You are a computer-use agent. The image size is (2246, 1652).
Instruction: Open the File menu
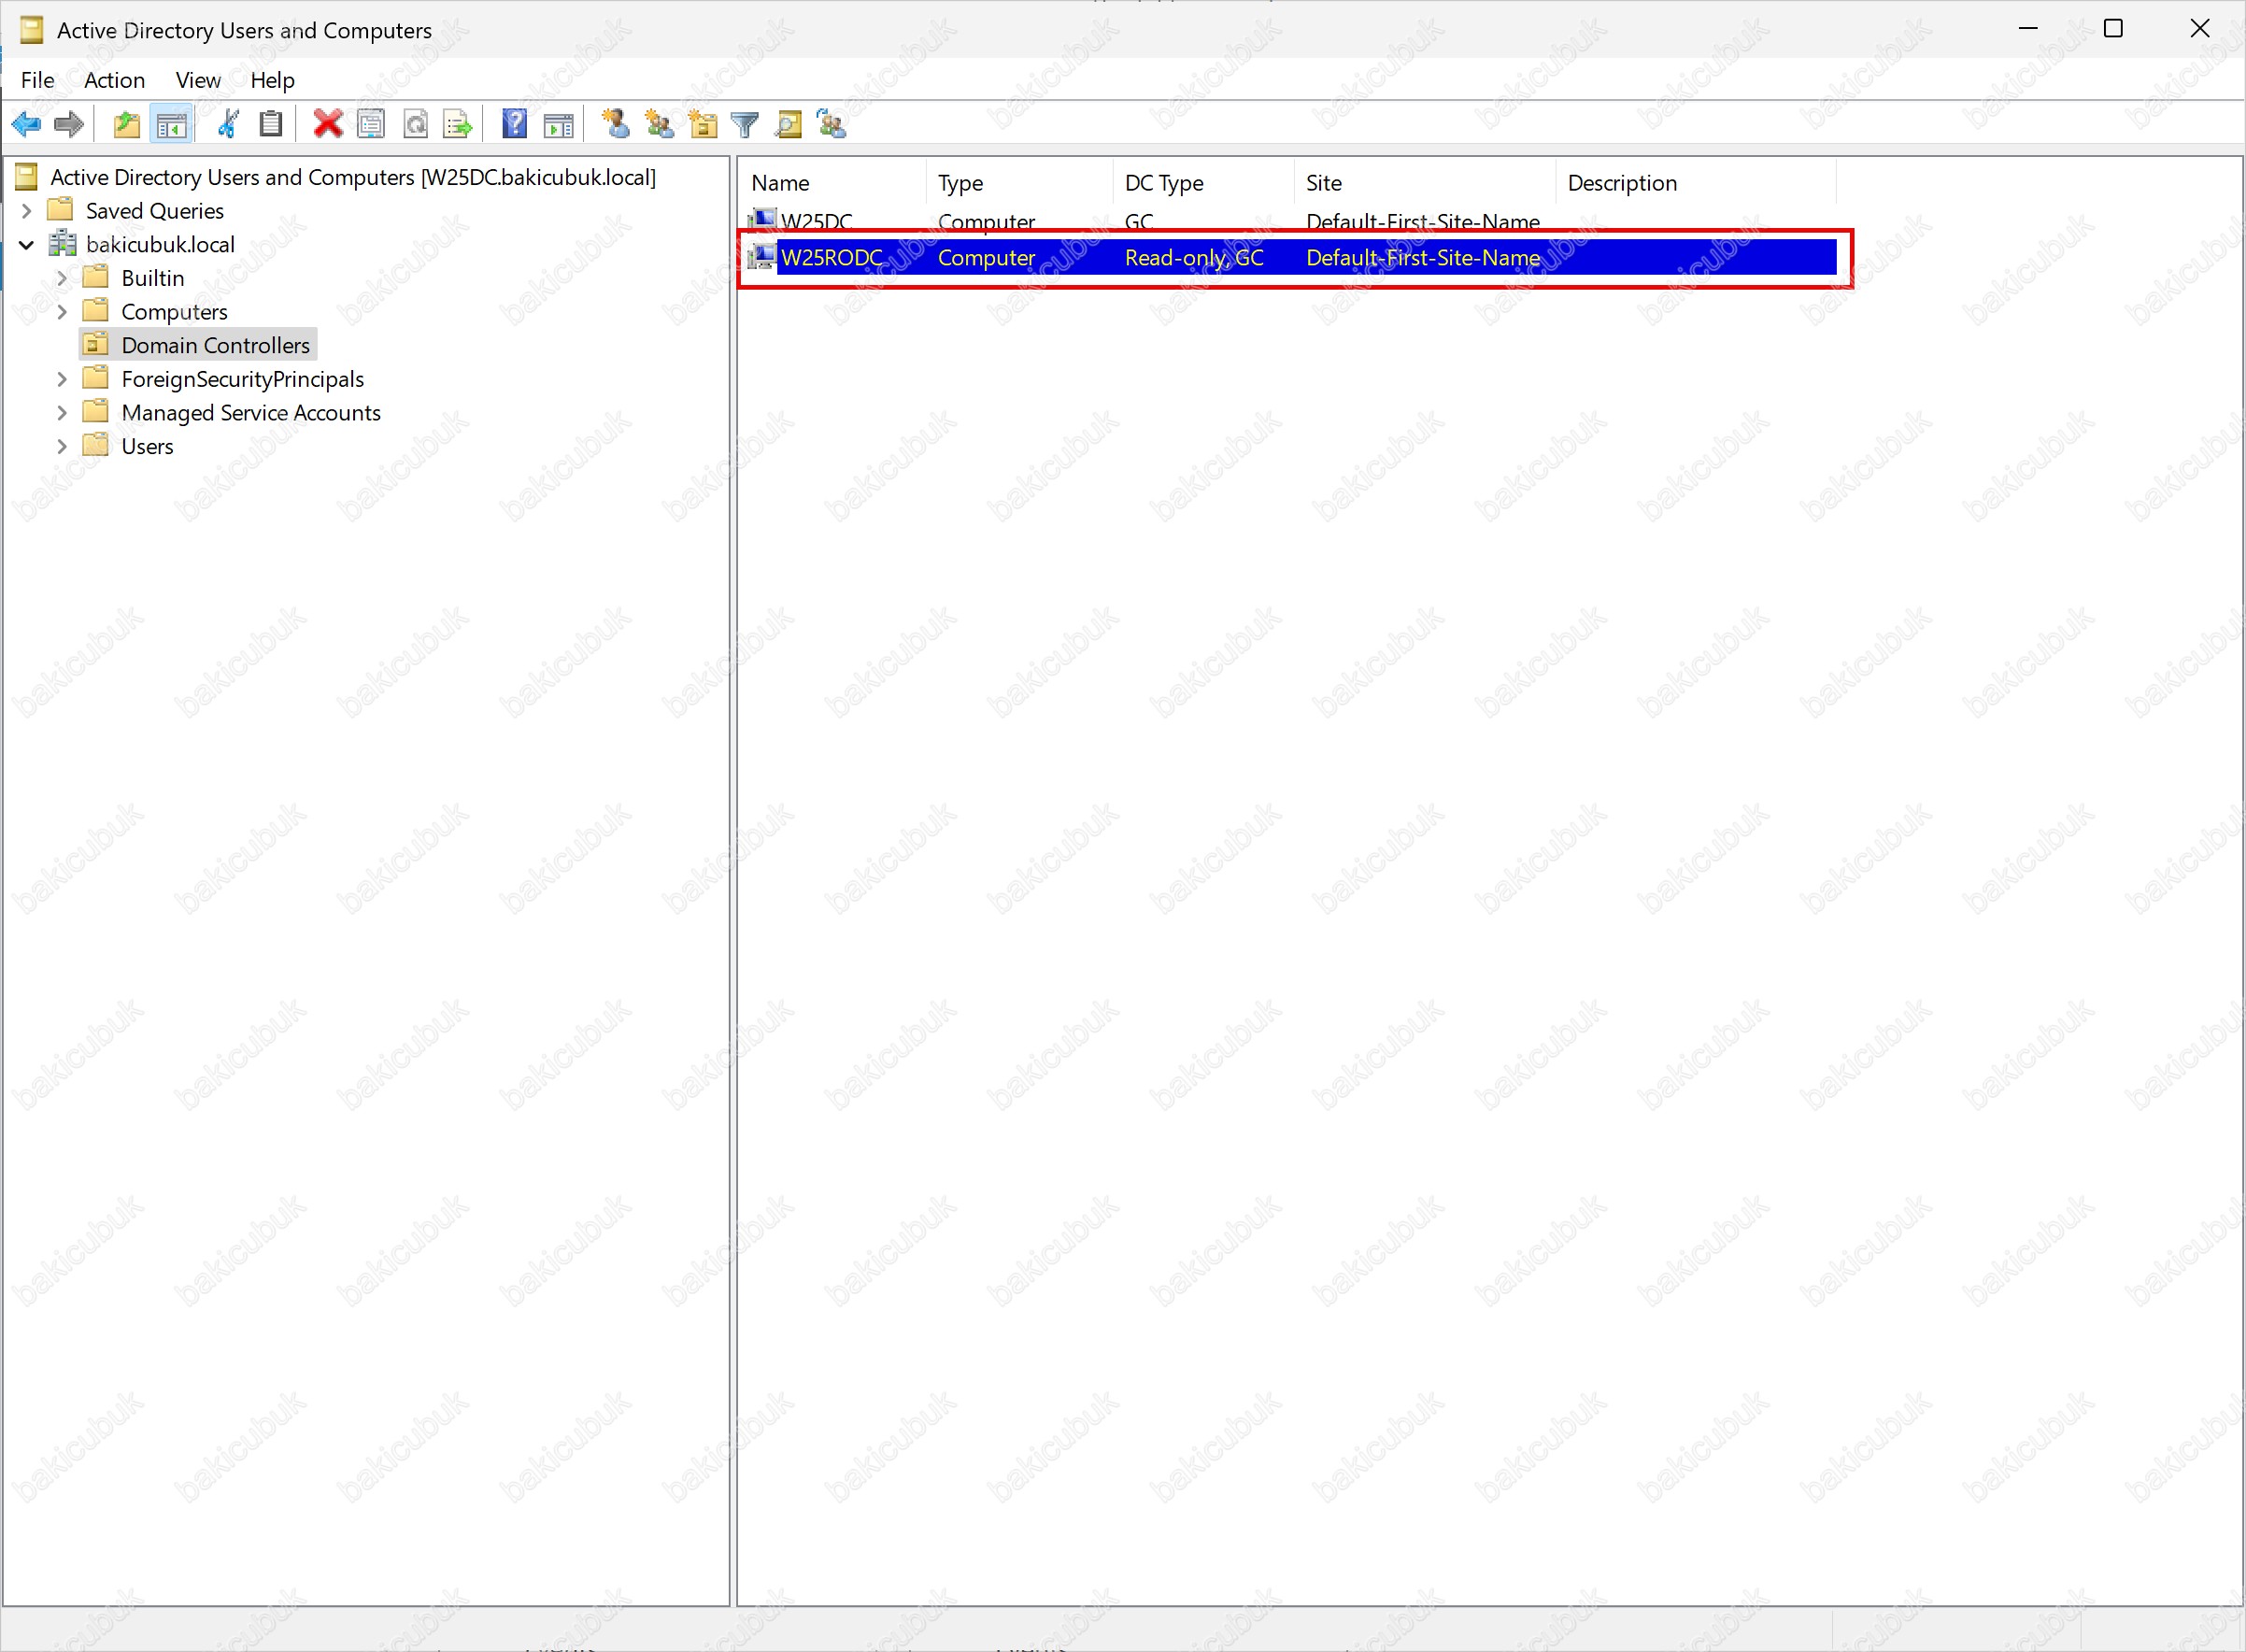[x=38, y=80]
